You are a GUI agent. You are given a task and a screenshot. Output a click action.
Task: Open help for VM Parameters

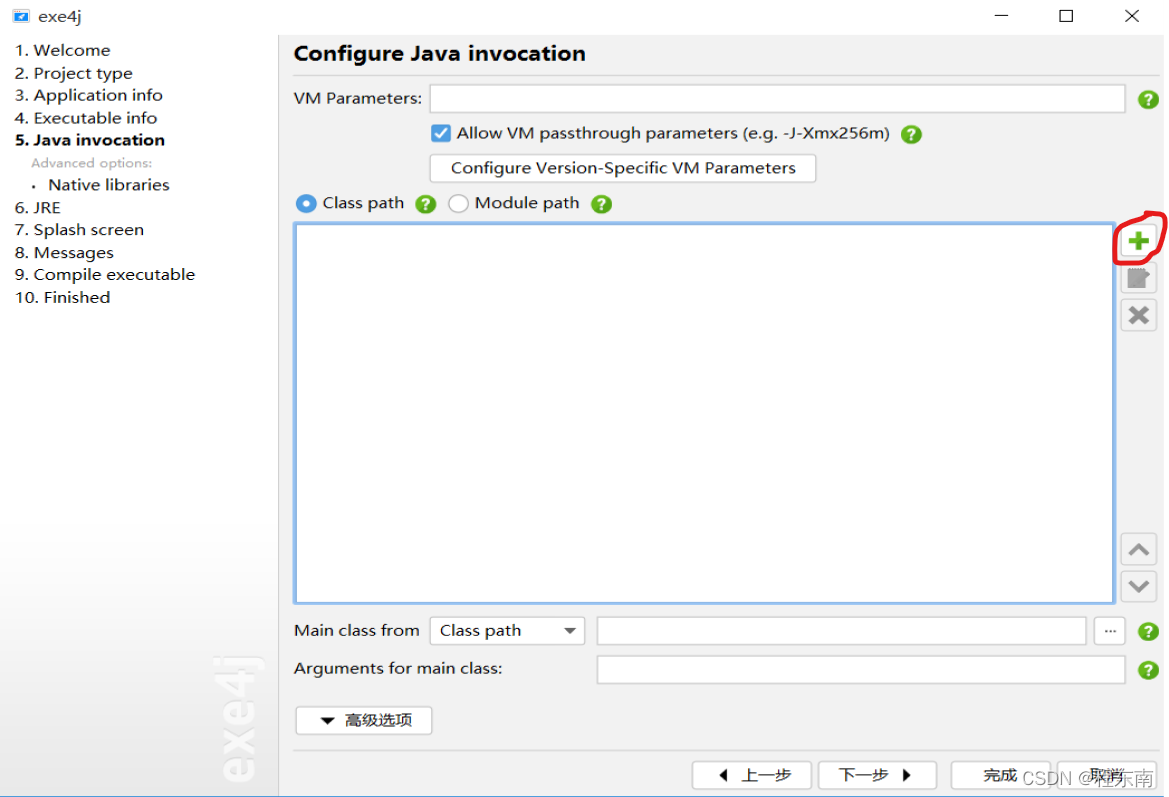point(1148,99)
